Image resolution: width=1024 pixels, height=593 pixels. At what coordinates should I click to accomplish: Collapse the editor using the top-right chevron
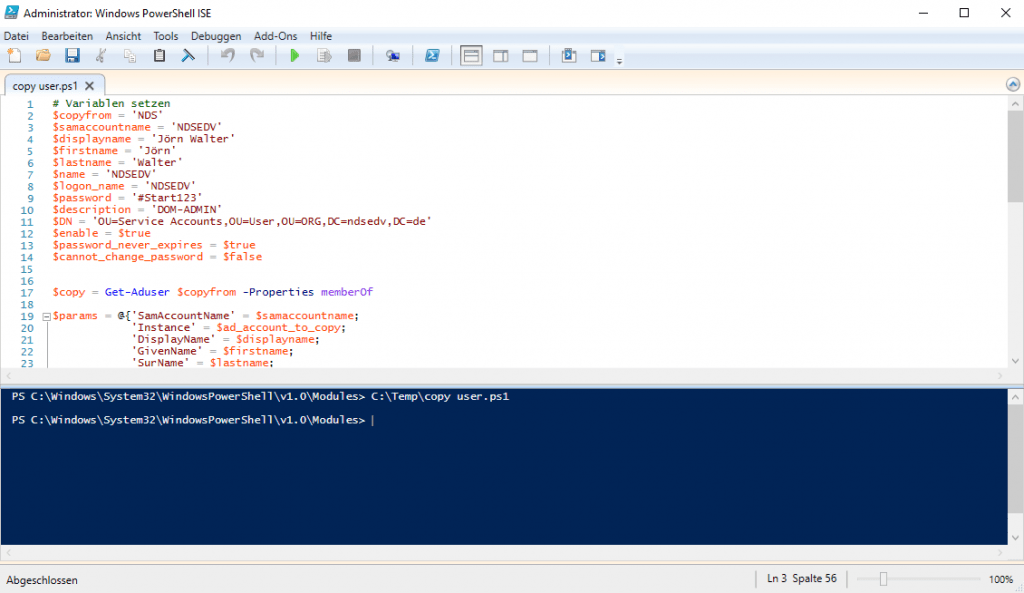(x=1011, y=85)
